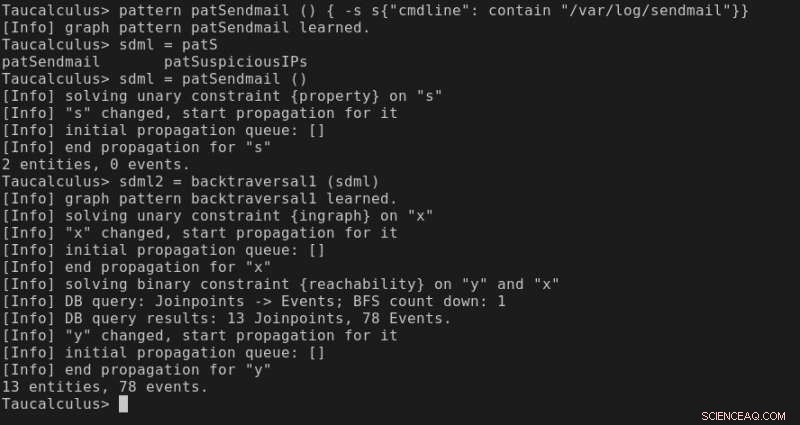
Task: Click the "13 entities, 78 events." result line
Action: 105,387
